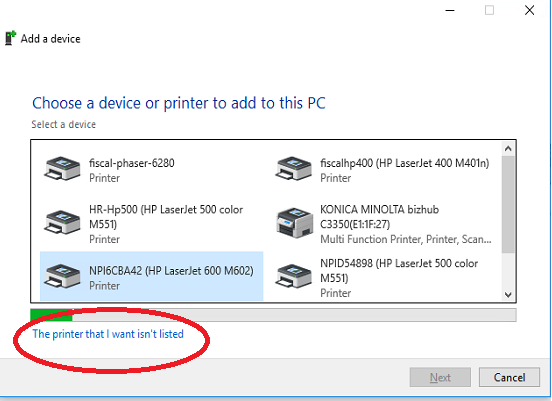Select the NPID54898 (HP LaserJet 500 color M551) label

[x=399, y=271]
